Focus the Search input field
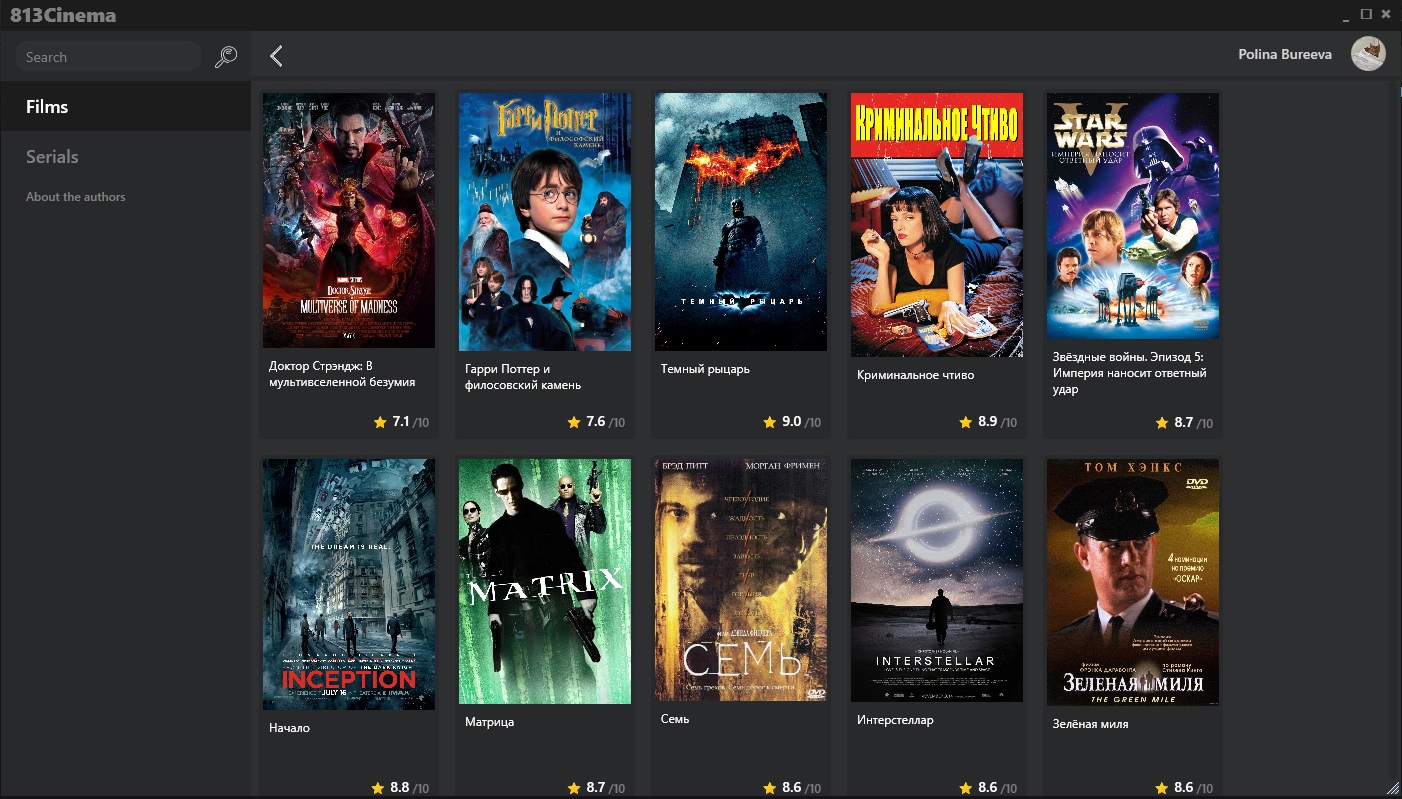Viewport: 1402px width, 799px height. 108,57
